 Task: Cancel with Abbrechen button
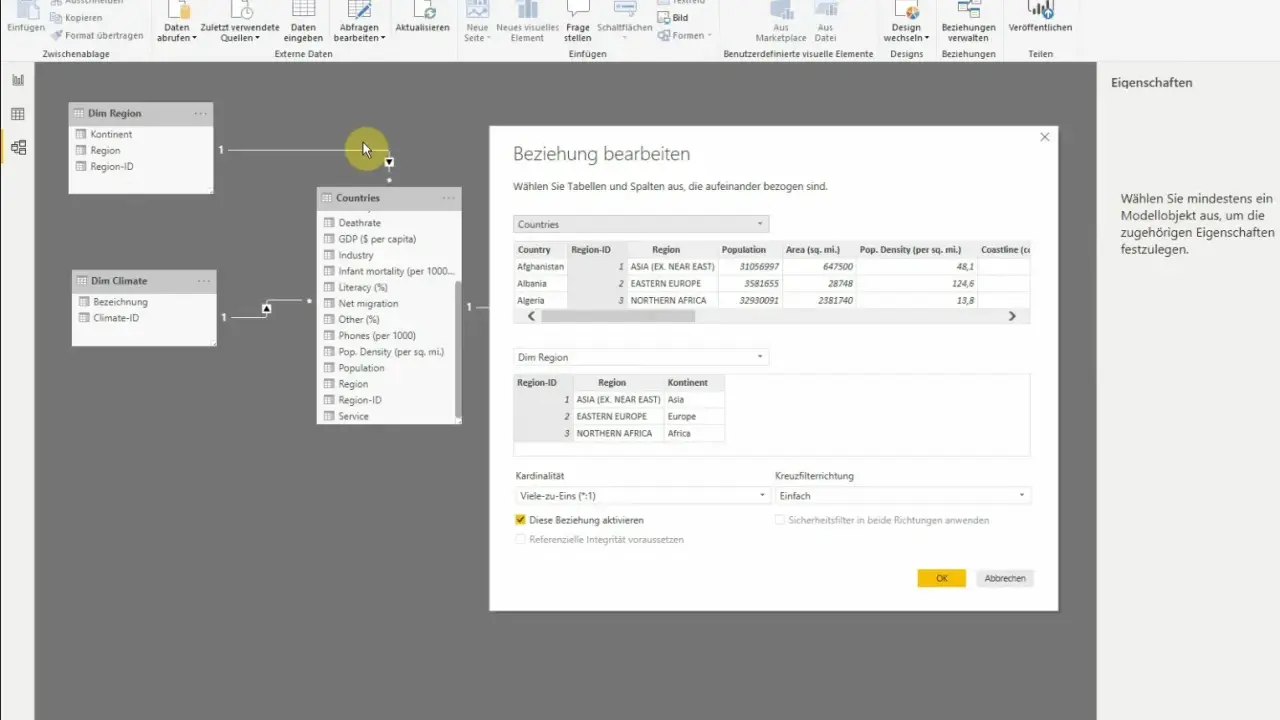[x=1005, y=578]
